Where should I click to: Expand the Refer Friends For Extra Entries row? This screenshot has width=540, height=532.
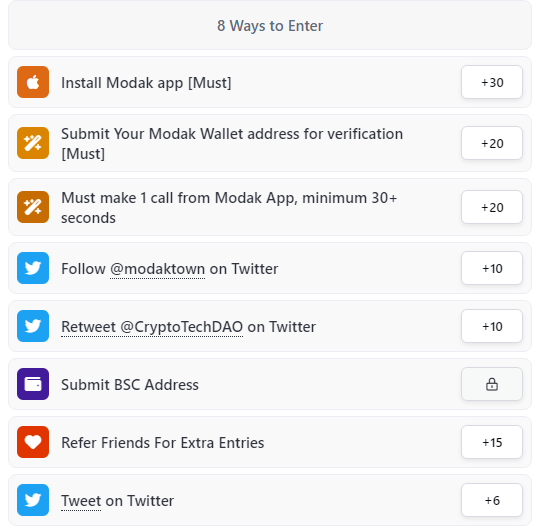pyautogui.click(x=270, y=442)
